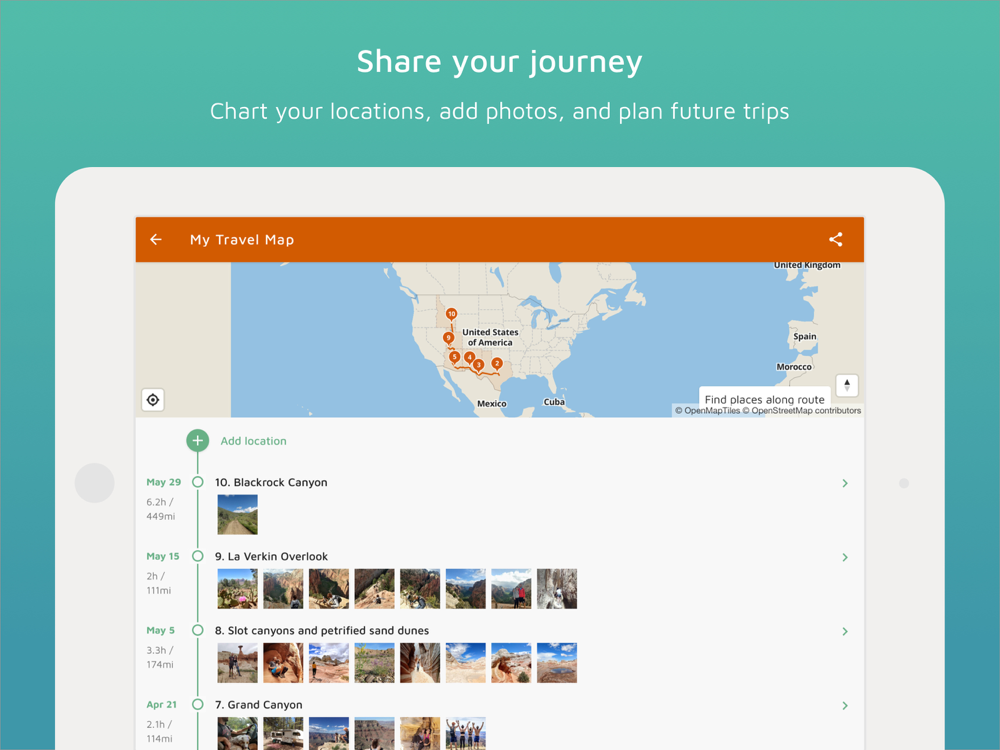Viewport: 1000px width, 750px height.
Task: Tap the back arrow in the header
Action: tap(156, 240)
